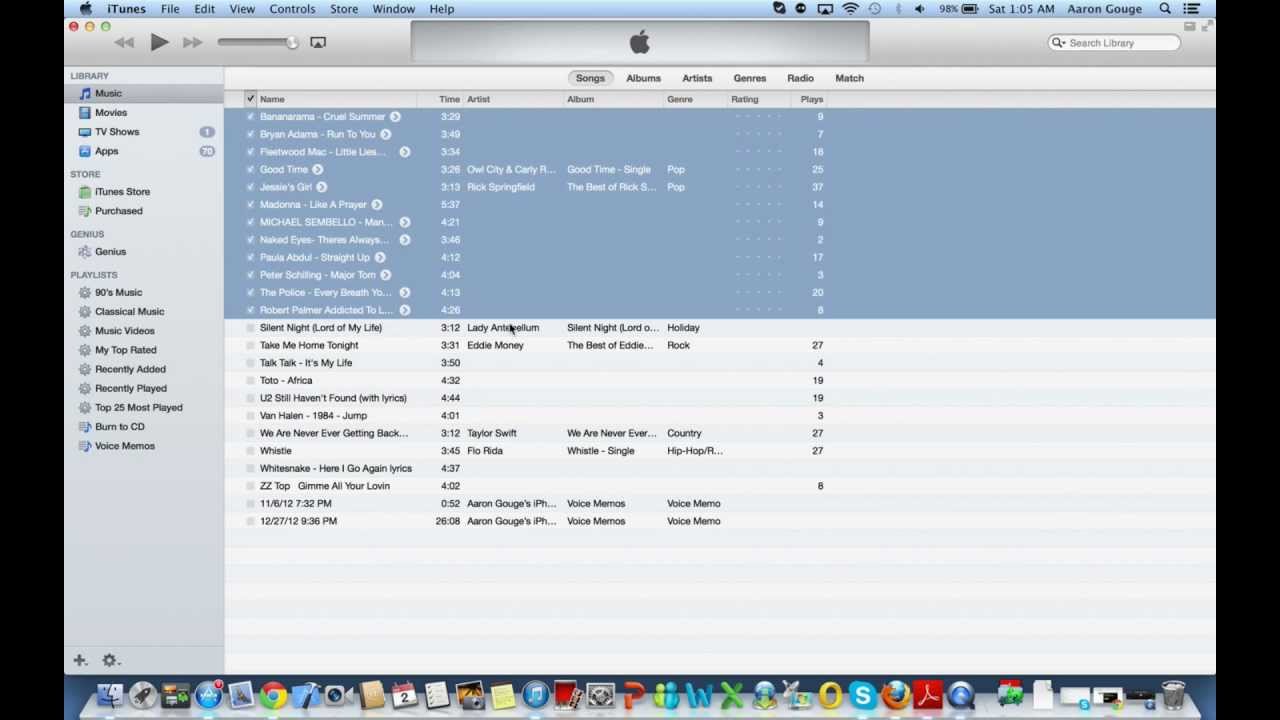Select Movies in the Library sidebar
This screenshot has width=1280, height=720.
point(144,112)
